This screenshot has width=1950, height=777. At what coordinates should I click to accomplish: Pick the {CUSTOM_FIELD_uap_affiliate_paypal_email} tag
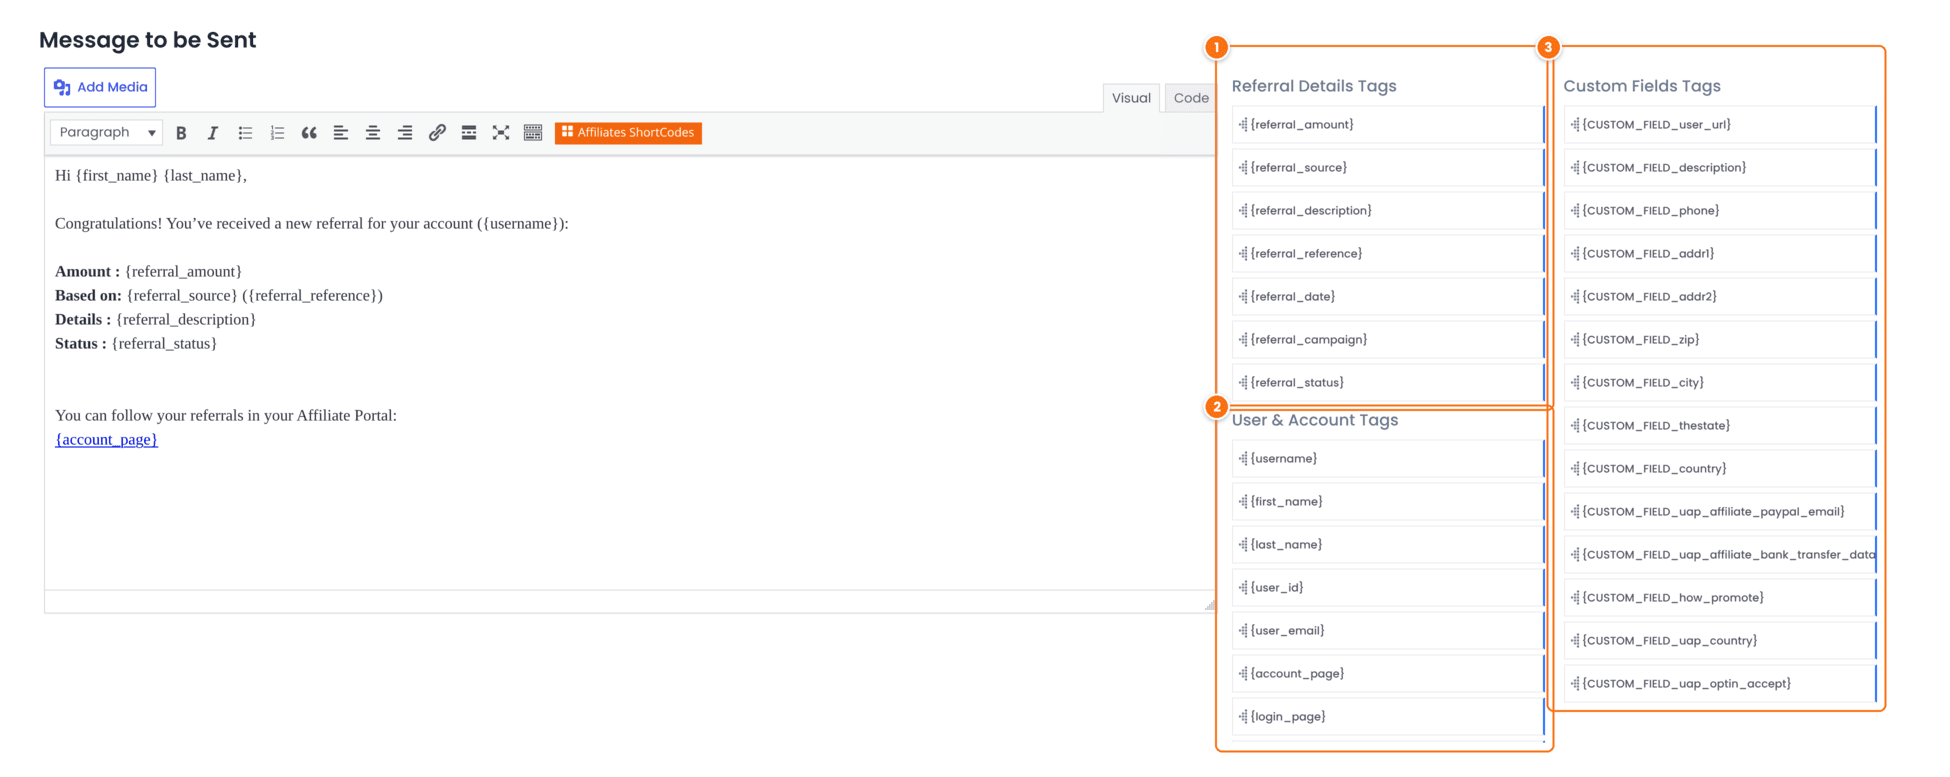click(x=1720, y=512)
